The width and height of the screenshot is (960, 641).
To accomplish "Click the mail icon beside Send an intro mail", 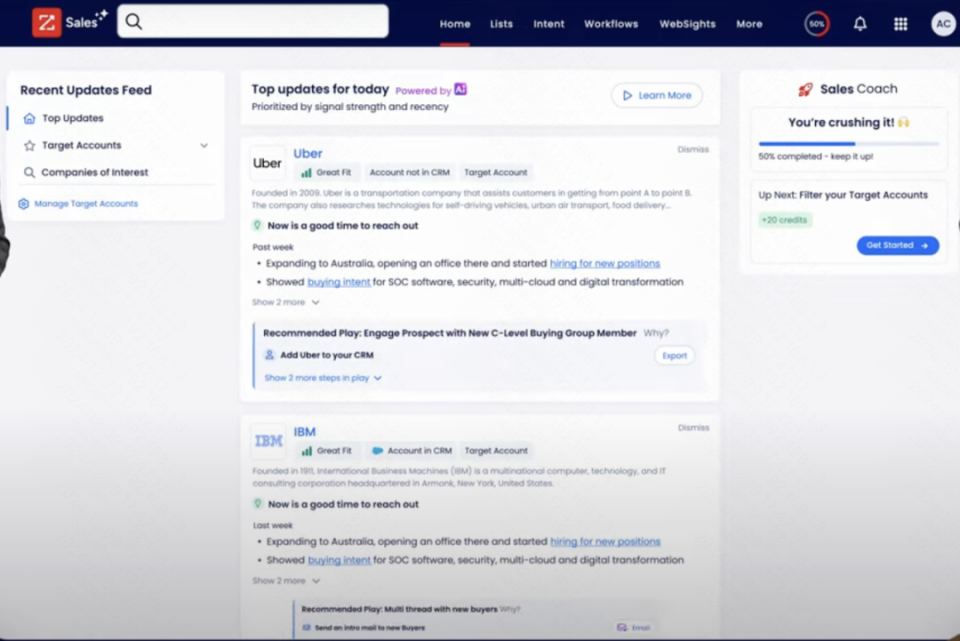I will (x=307, y=628).
